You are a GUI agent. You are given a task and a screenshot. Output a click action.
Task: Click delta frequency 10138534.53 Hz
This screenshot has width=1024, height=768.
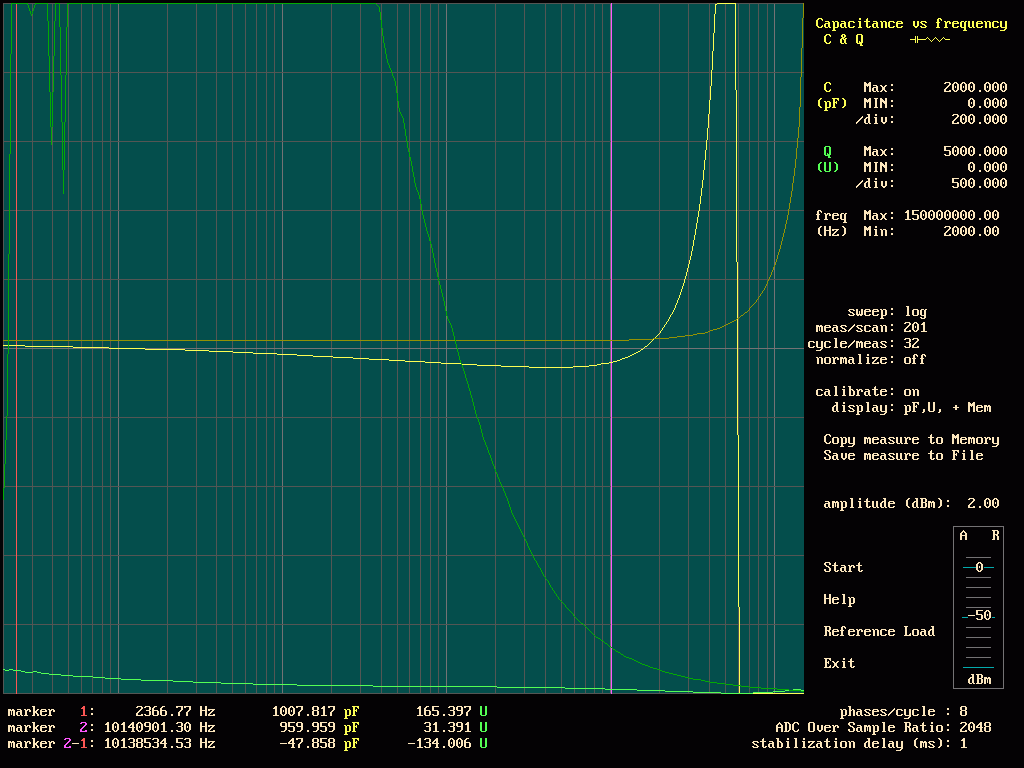pos(159,743)
